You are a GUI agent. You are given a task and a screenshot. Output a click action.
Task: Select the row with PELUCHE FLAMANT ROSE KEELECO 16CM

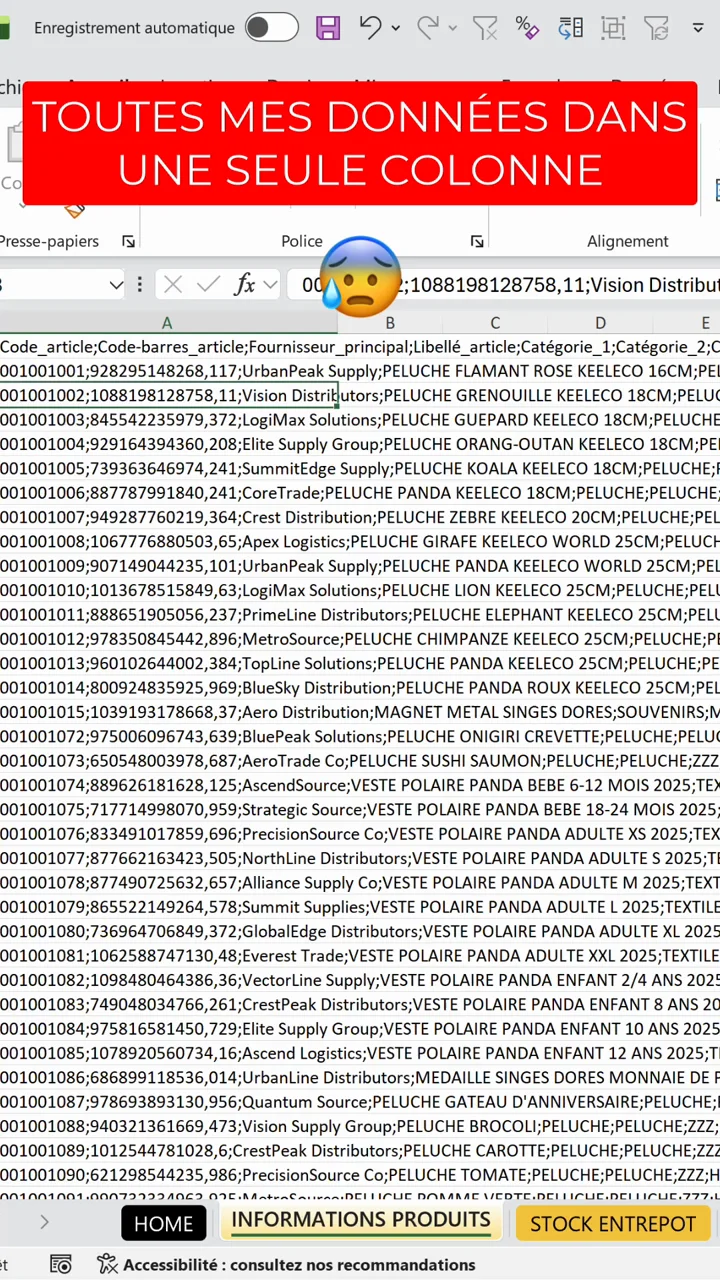(360, 371)
